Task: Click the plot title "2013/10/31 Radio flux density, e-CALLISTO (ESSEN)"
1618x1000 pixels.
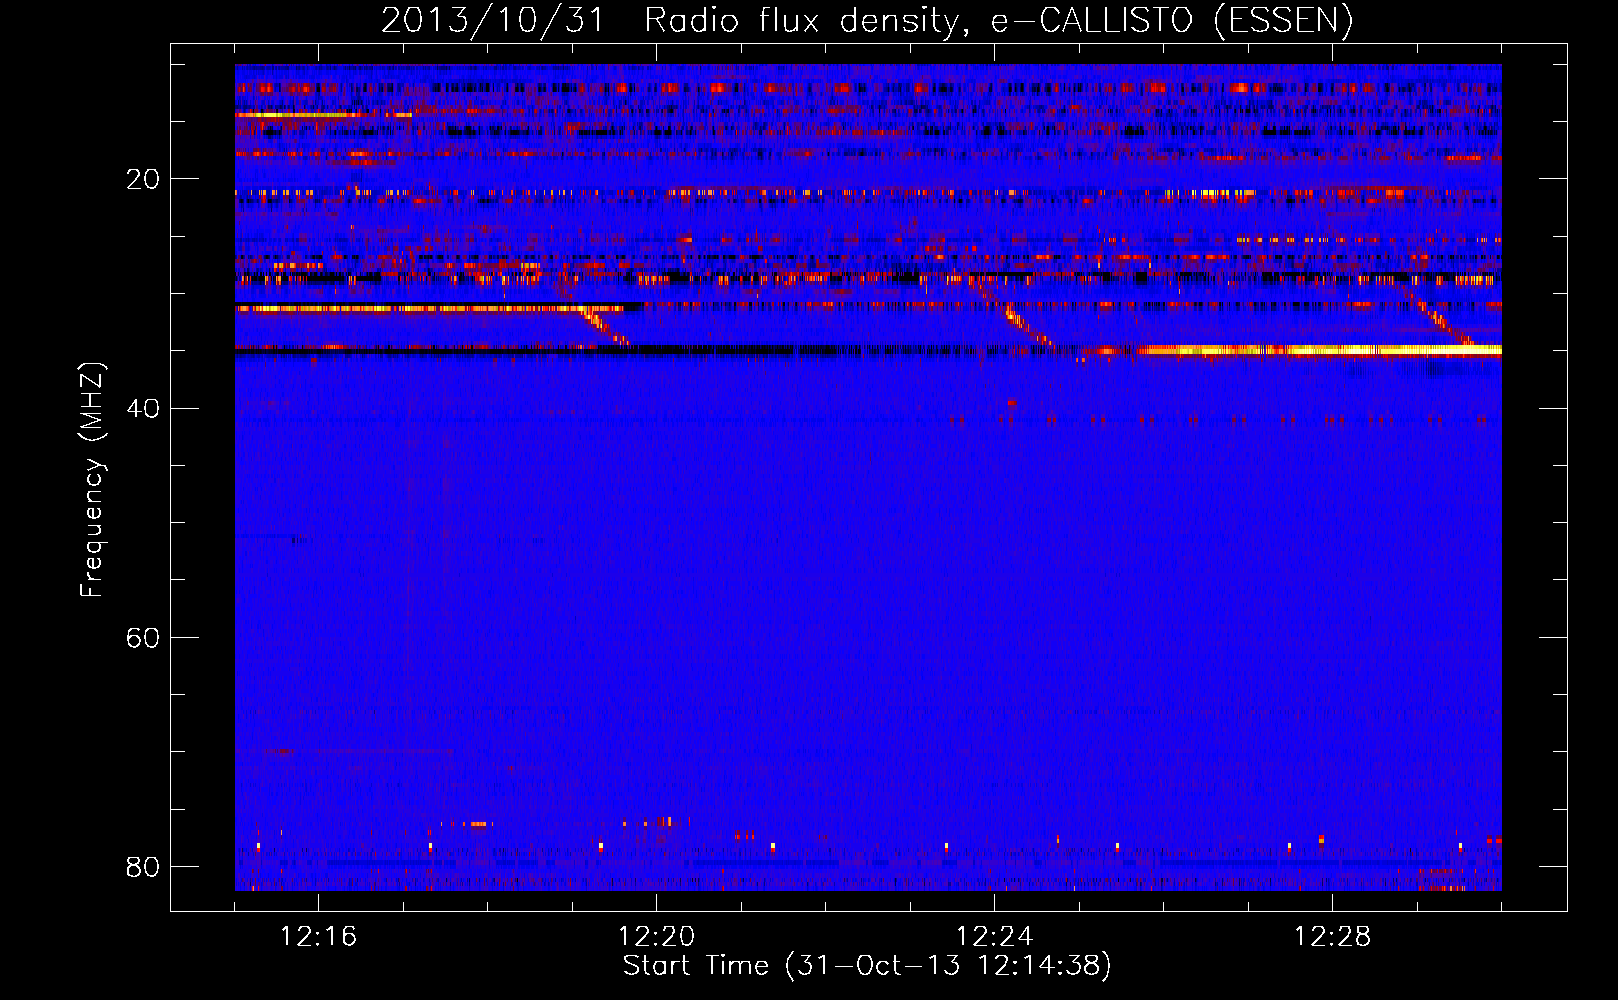Action: [867, 20]
